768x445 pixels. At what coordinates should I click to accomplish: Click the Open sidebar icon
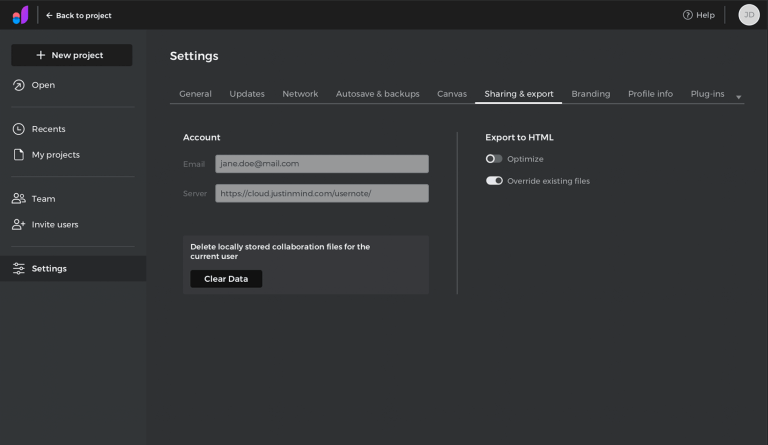pyautogui.click(x=19, y=85)
